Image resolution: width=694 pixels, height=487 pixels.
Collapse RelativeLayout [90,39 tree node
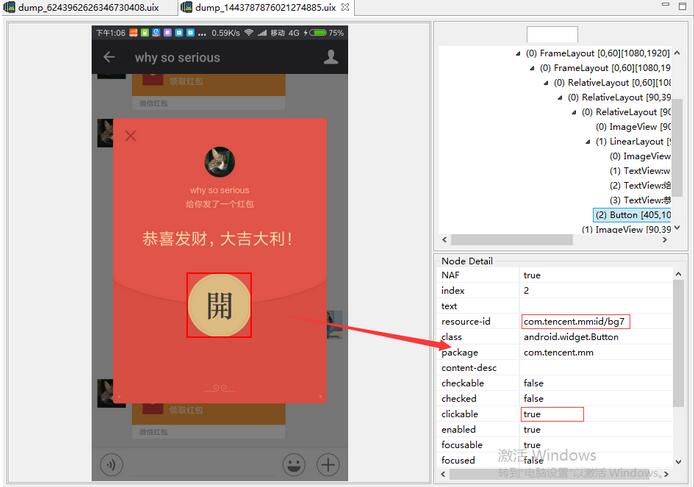(x=560, y=98)
